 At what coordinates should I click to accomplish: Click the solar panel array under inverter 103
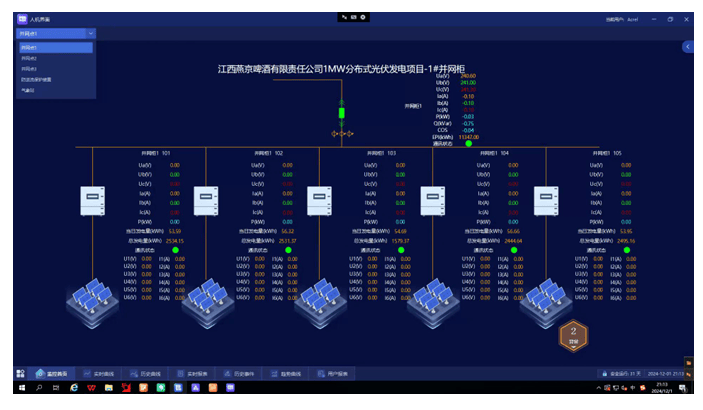pyautogui.click(x=320, y=303)
